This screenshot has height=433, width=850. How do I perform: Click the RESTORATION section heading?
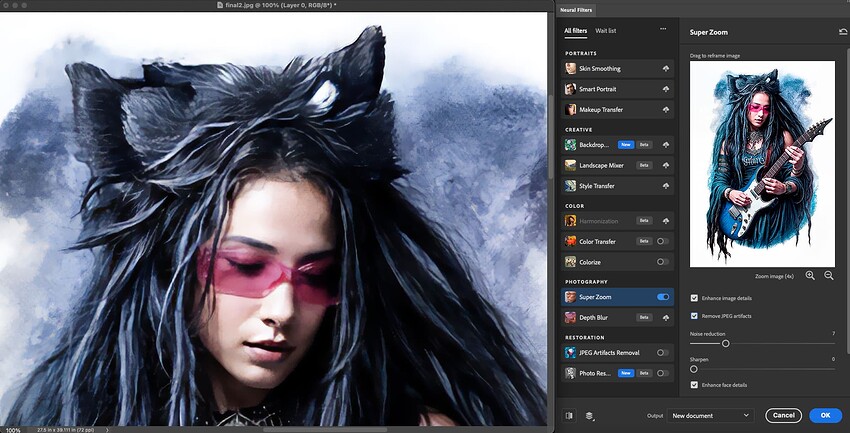(x=584, y=338)
